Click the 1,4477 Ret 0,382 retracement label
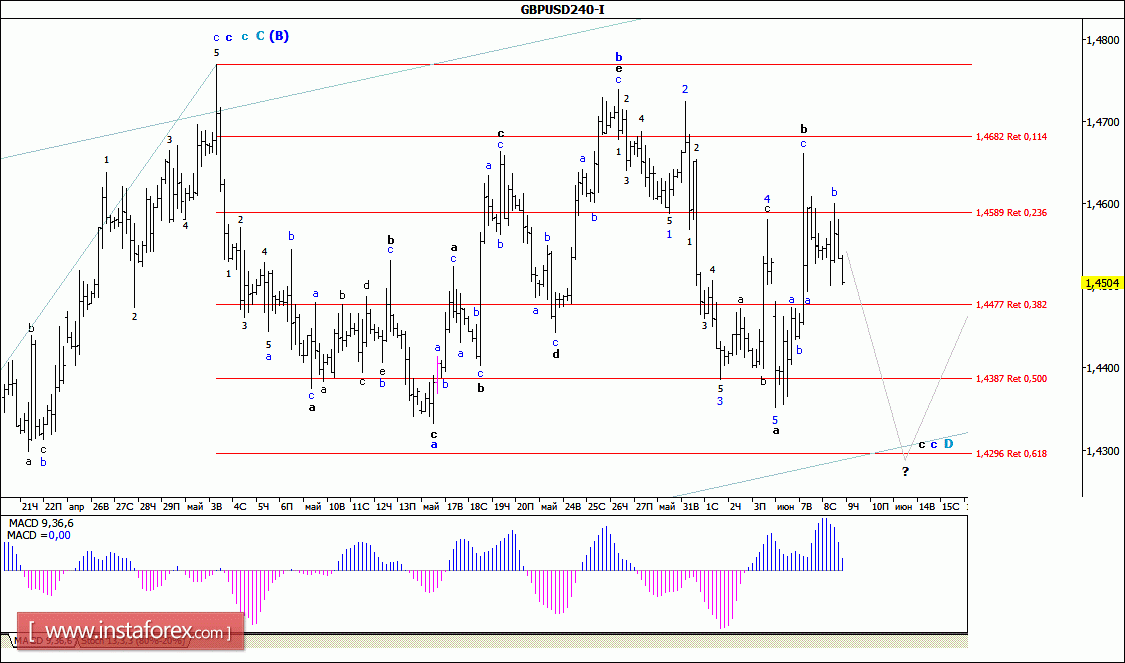 click(x=1010, y=304)
